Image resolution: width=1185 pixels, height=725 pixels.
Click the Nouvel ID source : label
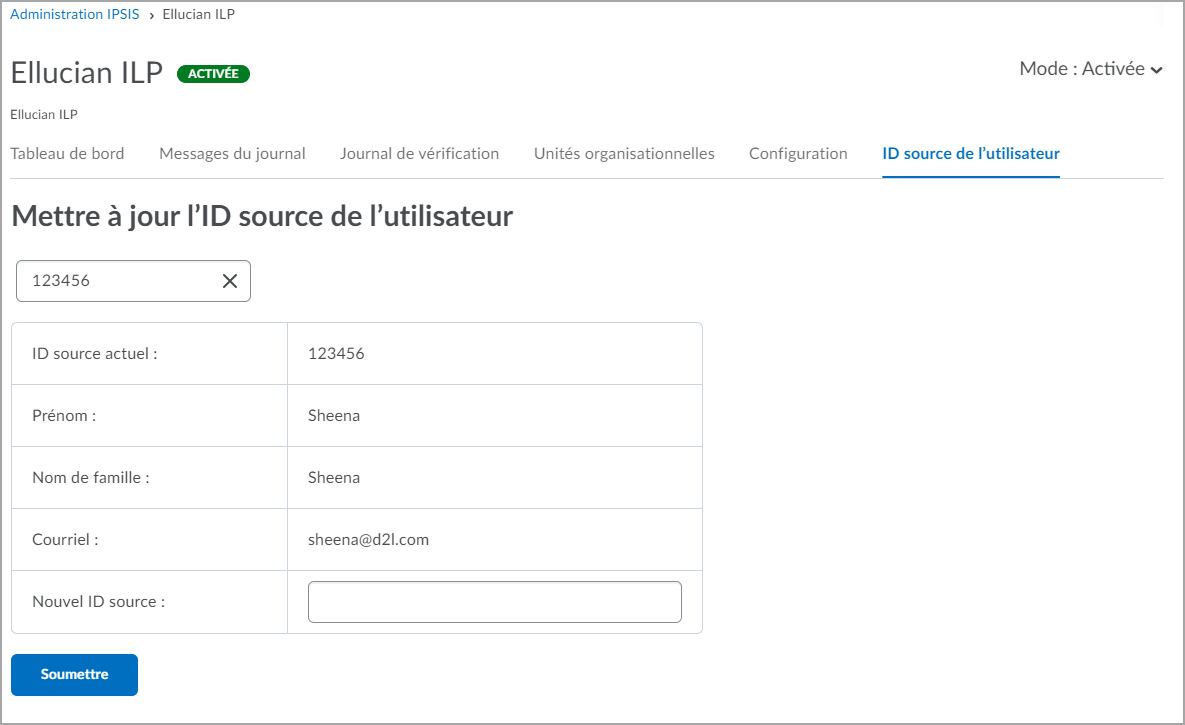click(x=98, y=602)
